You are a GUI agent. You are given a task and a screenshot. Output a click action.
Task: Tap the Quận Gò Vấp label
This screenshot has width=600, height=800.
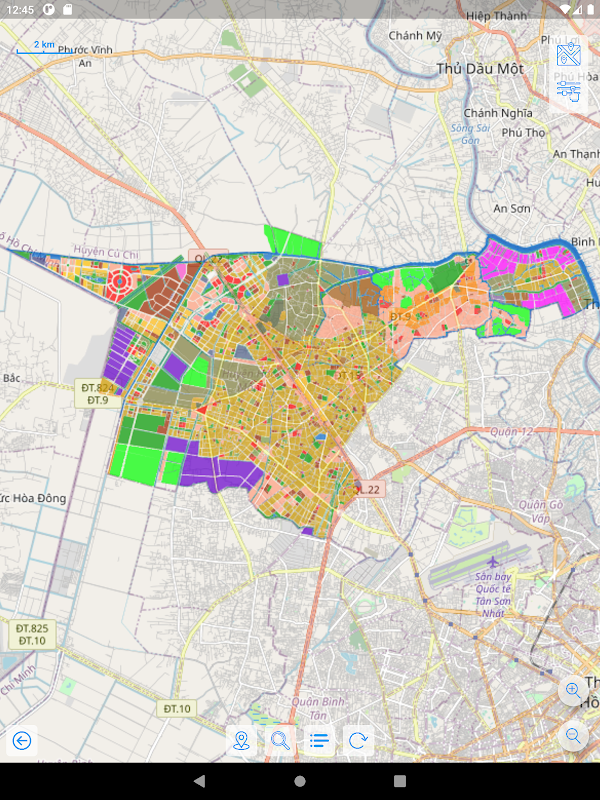[x=541, y=511]
